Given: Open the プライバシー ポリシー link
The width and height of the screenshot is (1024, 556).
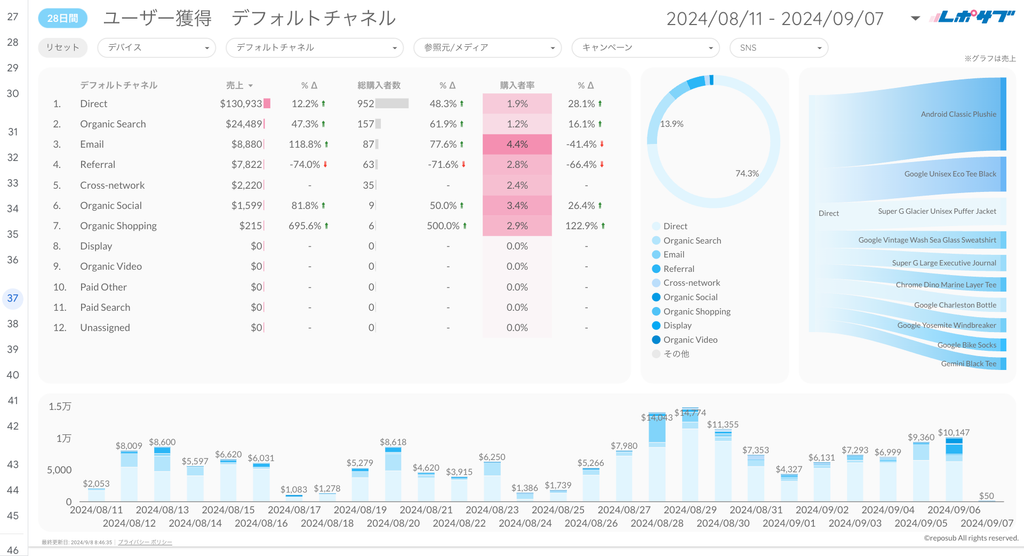Looking at the screenshot, I should point(145,541).
